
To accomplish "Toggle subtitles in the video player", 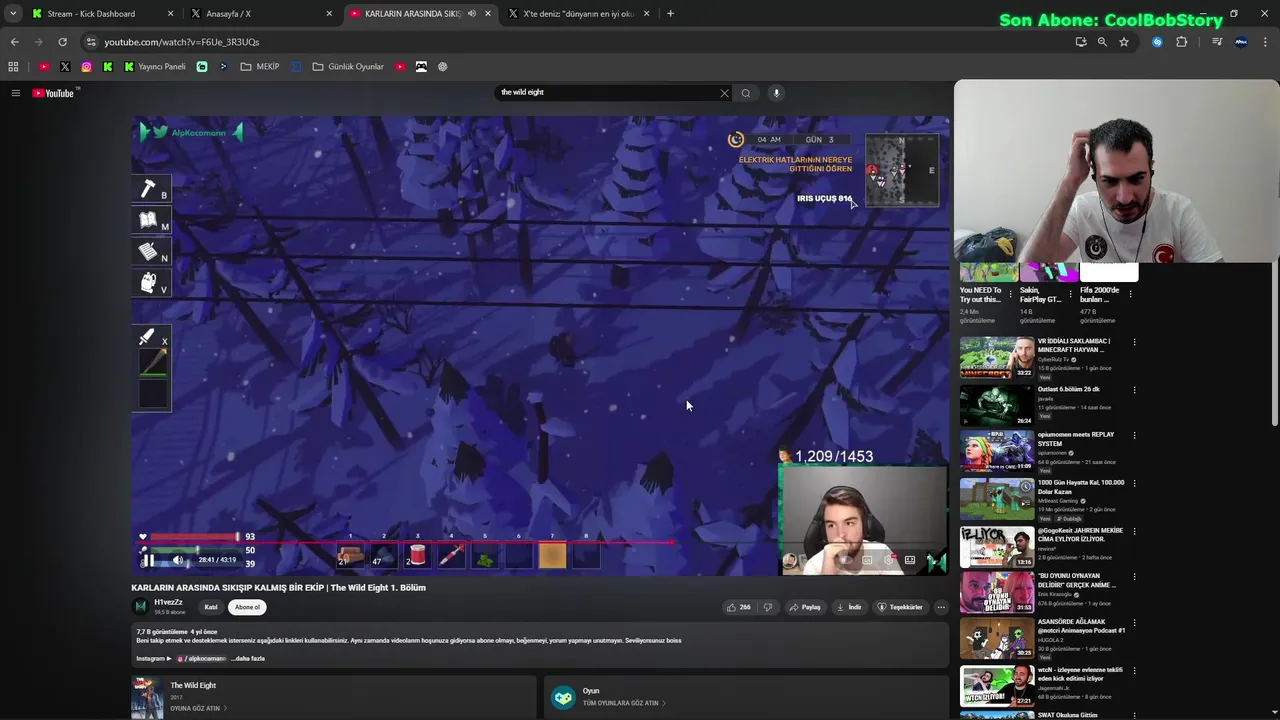I will pyautogui.click(x=867, y=560).
